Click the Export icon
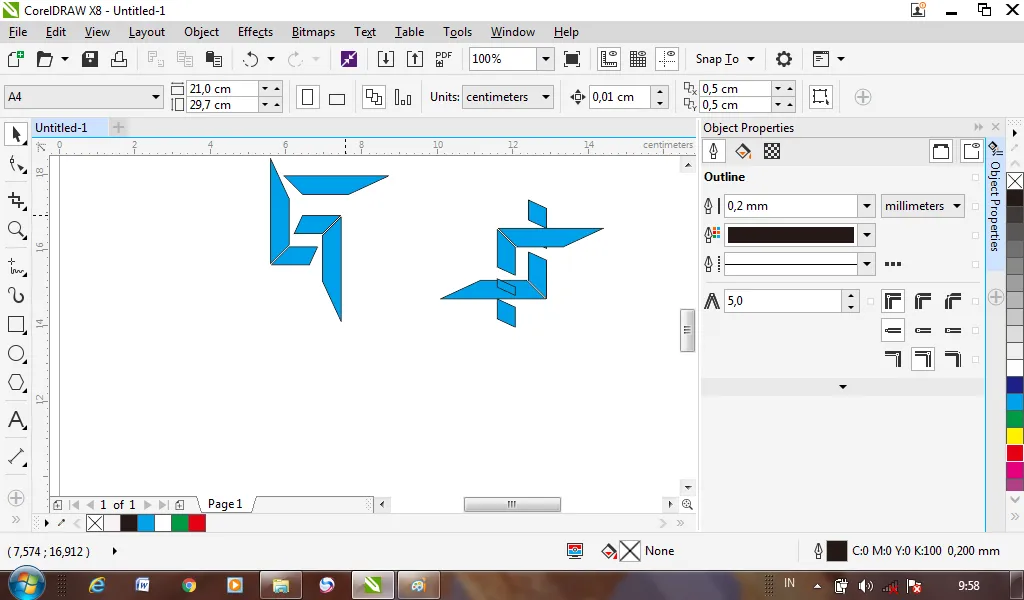Viewport: 1024px width, 600px height. [415, 59]
